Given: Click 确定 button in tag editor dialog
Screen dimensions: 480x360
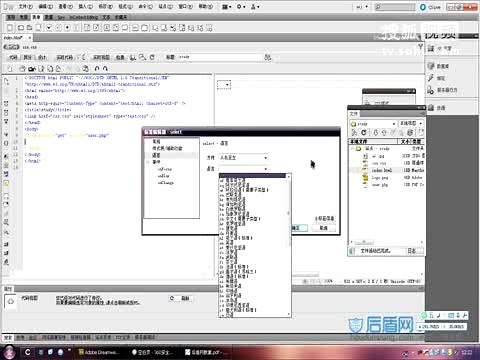Looking at the screenshot, I should click(x=298, y=228).
